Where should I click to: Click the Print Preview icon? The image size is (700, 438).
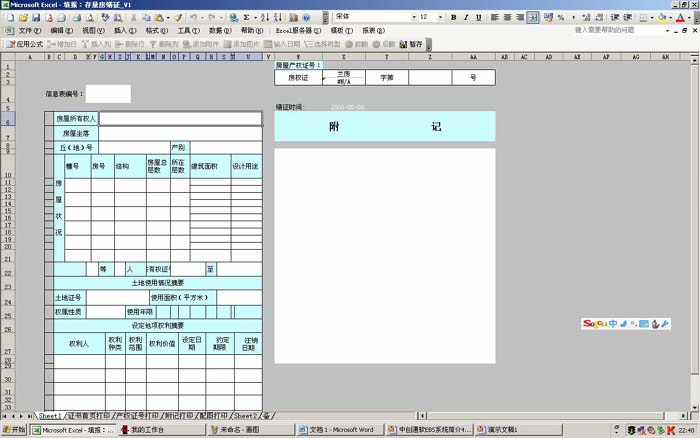click(x=89, y=18)
